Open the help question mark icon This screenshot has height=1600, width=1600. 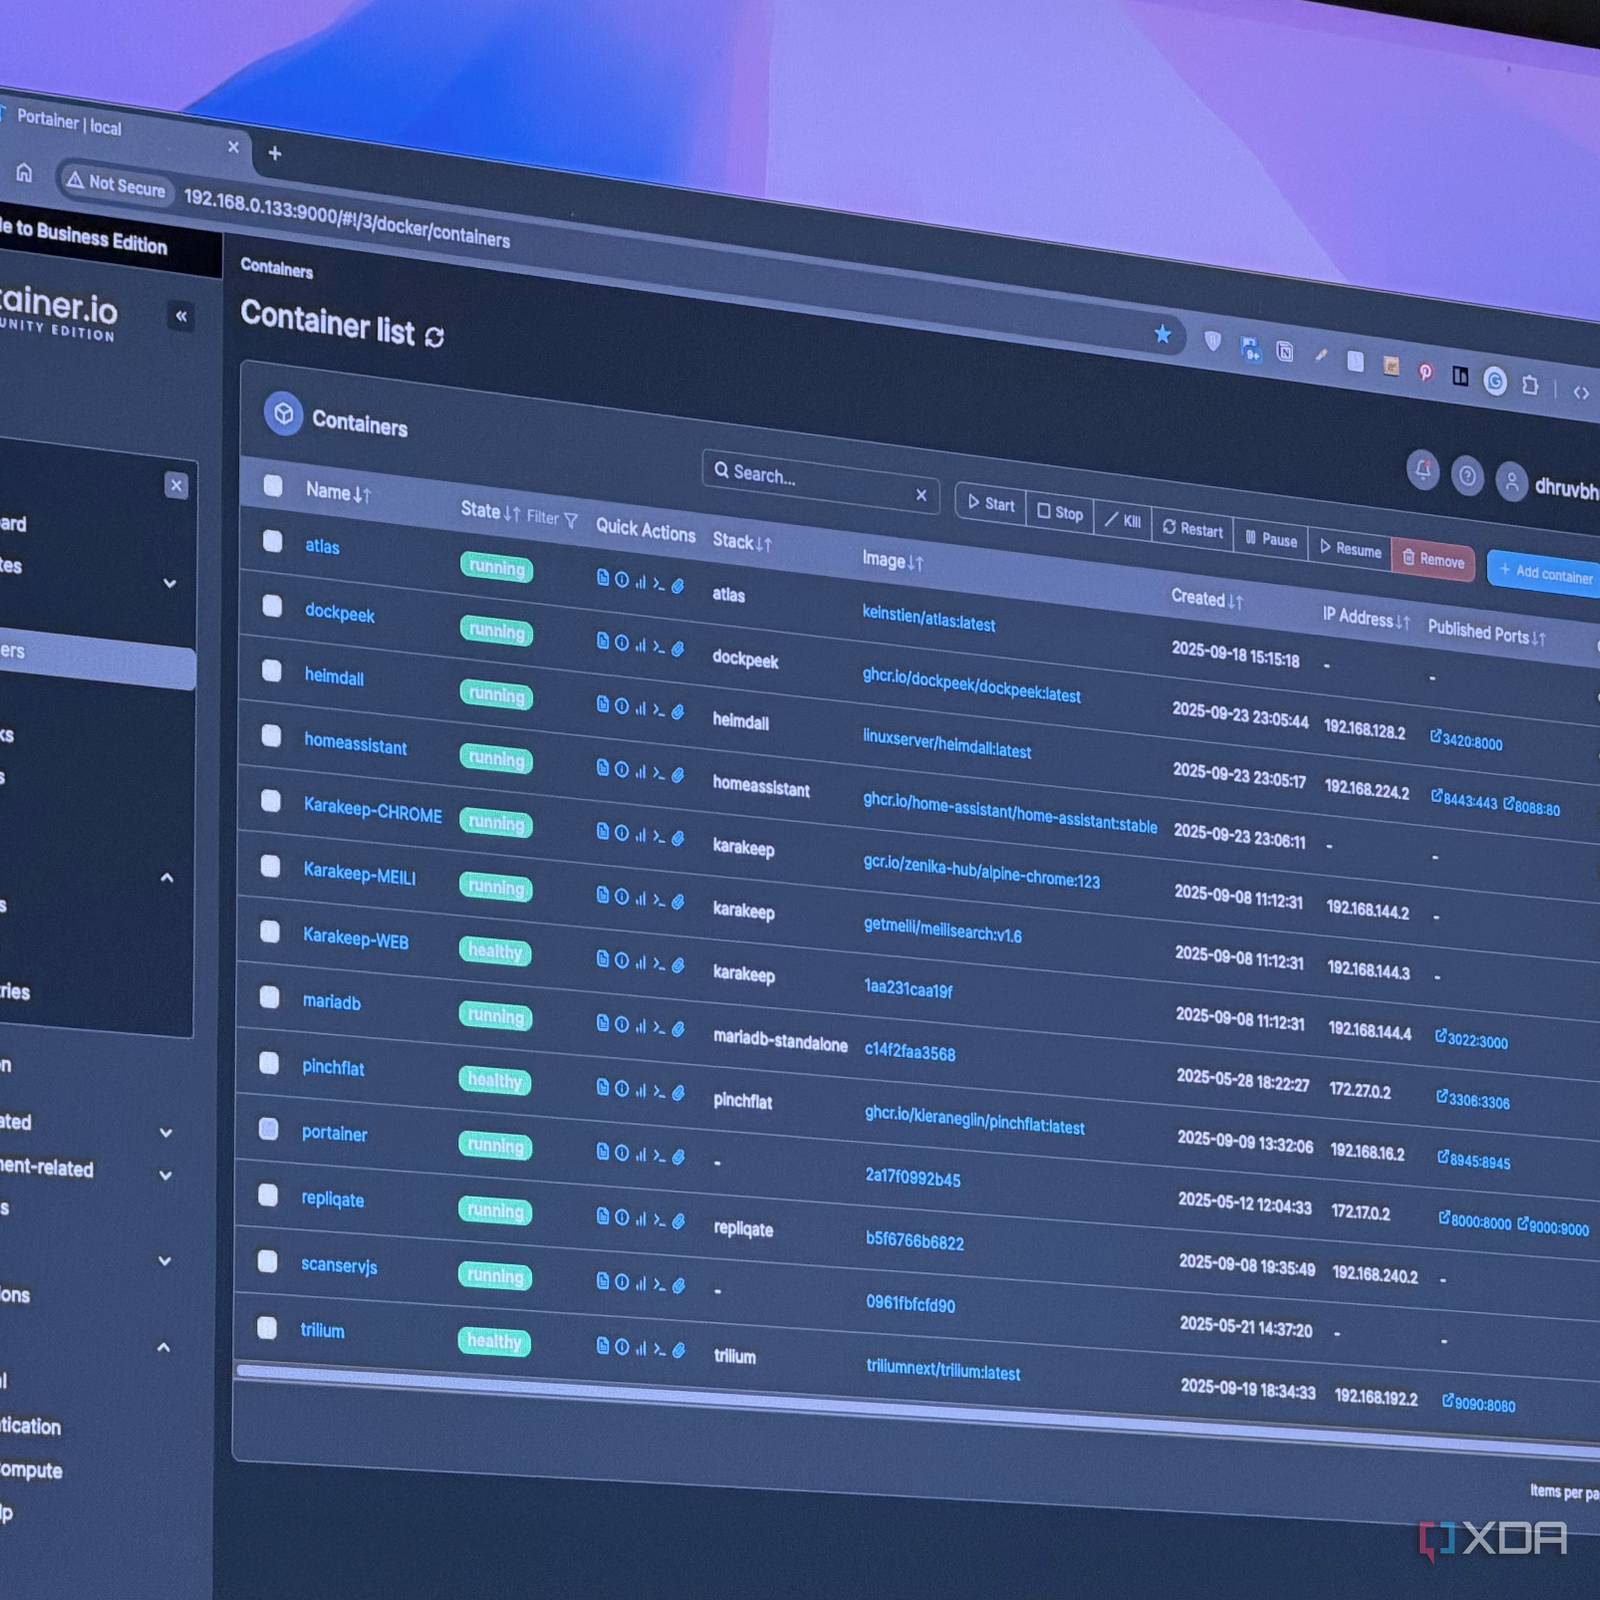point(1467,476)
